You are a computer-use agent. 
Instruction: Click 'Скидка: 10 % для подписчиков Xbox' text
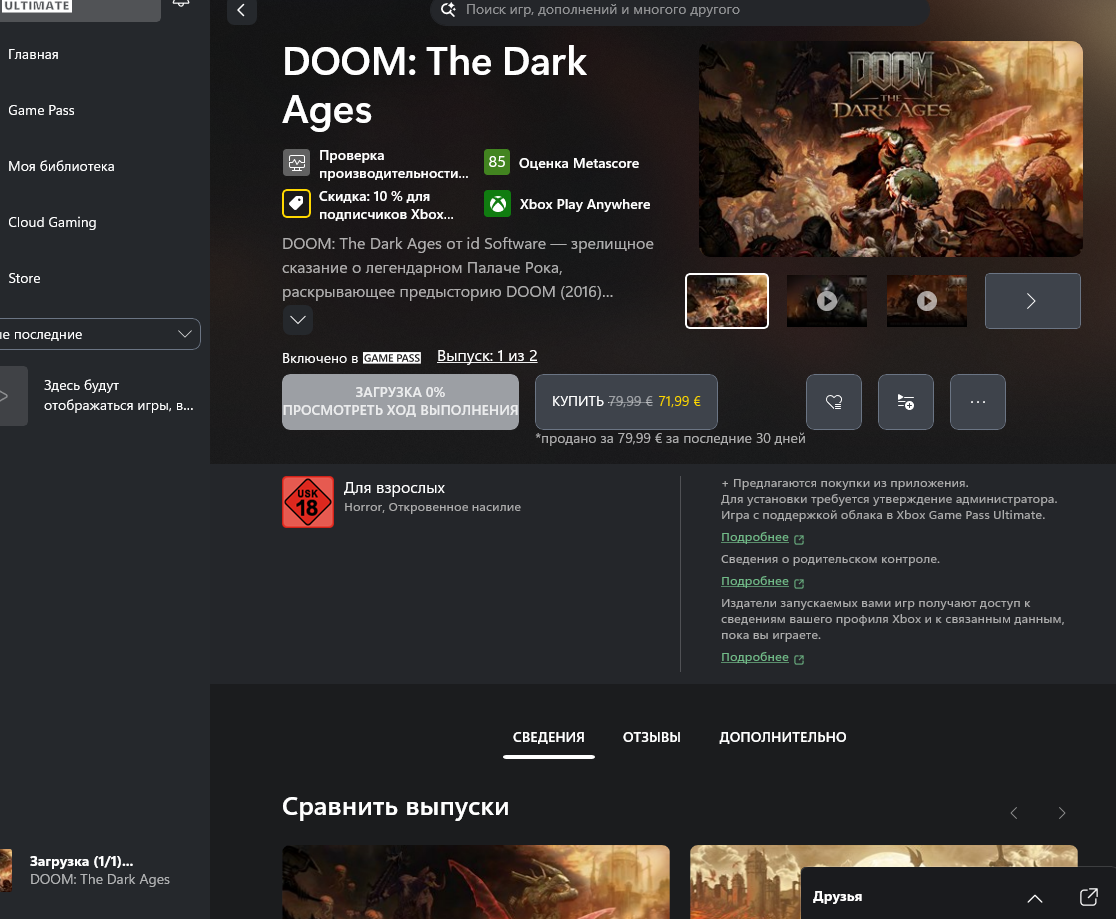click(386, 205)
